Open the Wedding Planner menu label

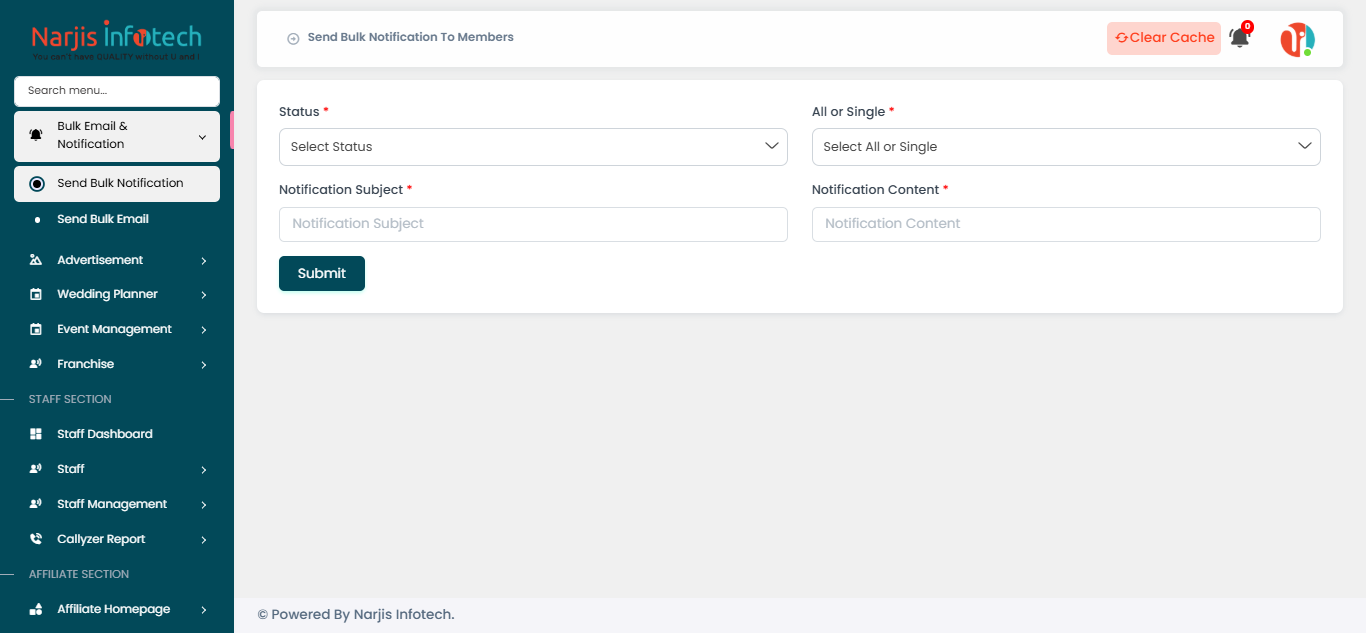pos(107,294)
